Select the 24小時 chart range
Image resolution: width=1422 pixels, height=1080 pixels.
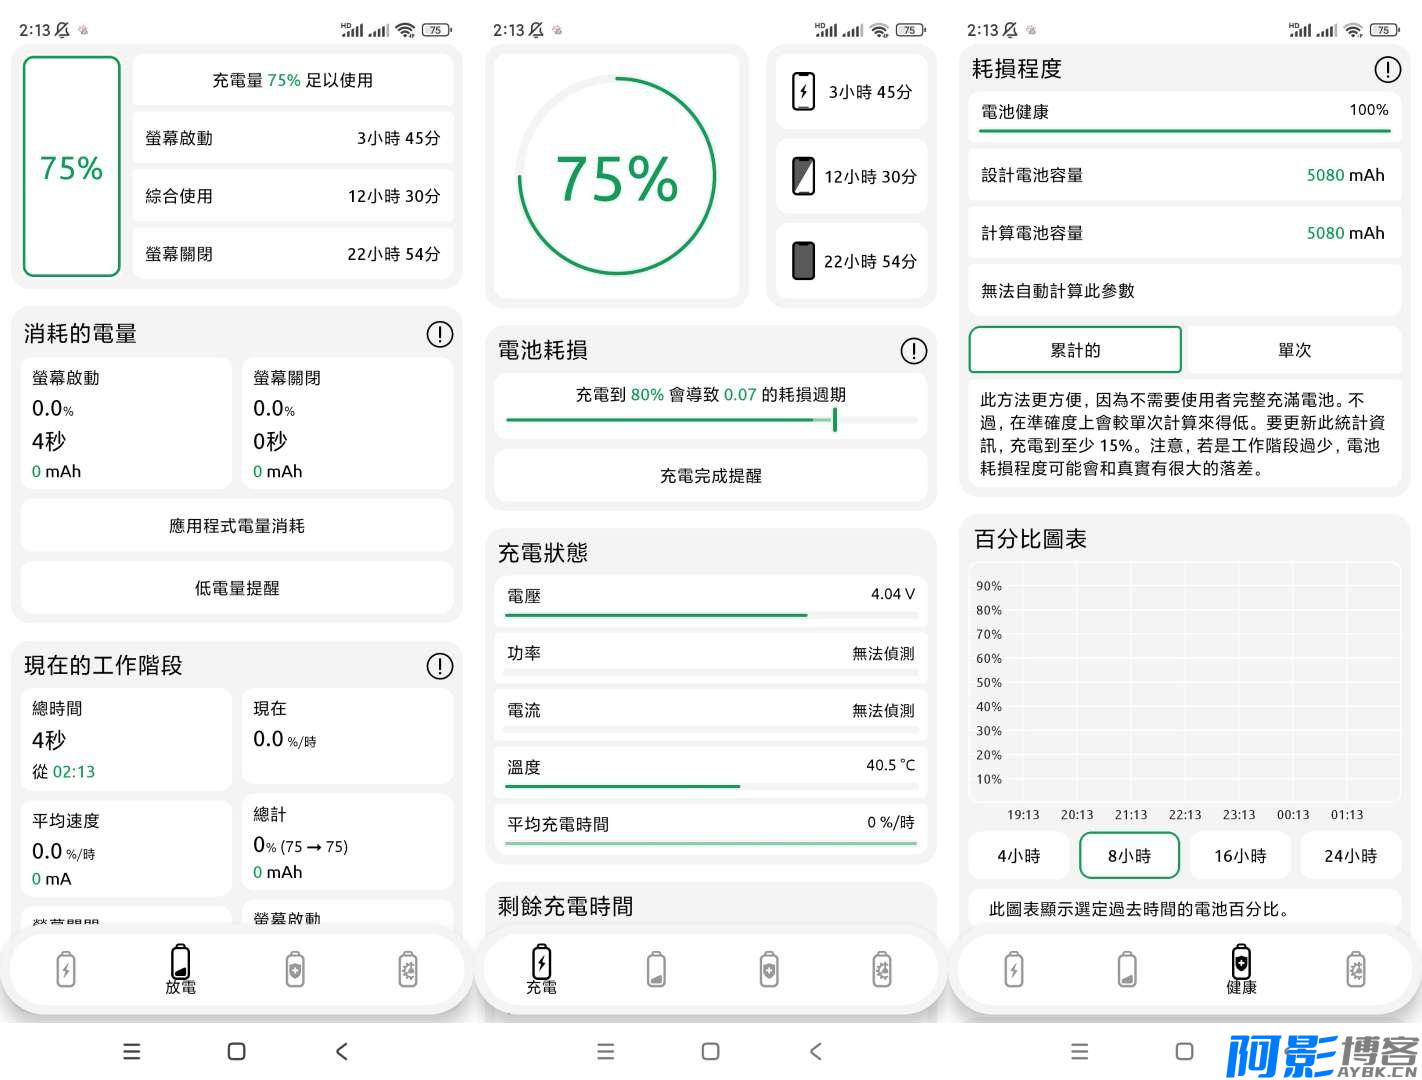click(1350, 856)
